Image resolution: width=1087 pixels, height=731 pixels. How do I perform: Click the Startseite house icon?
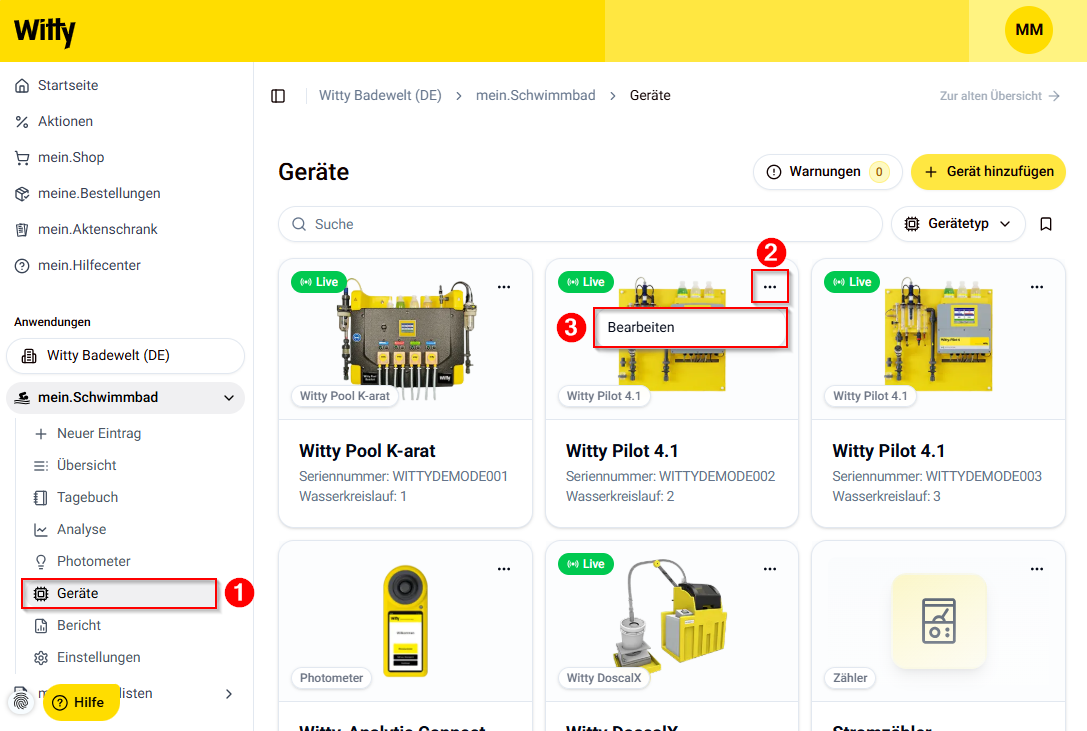click(22, 85)
